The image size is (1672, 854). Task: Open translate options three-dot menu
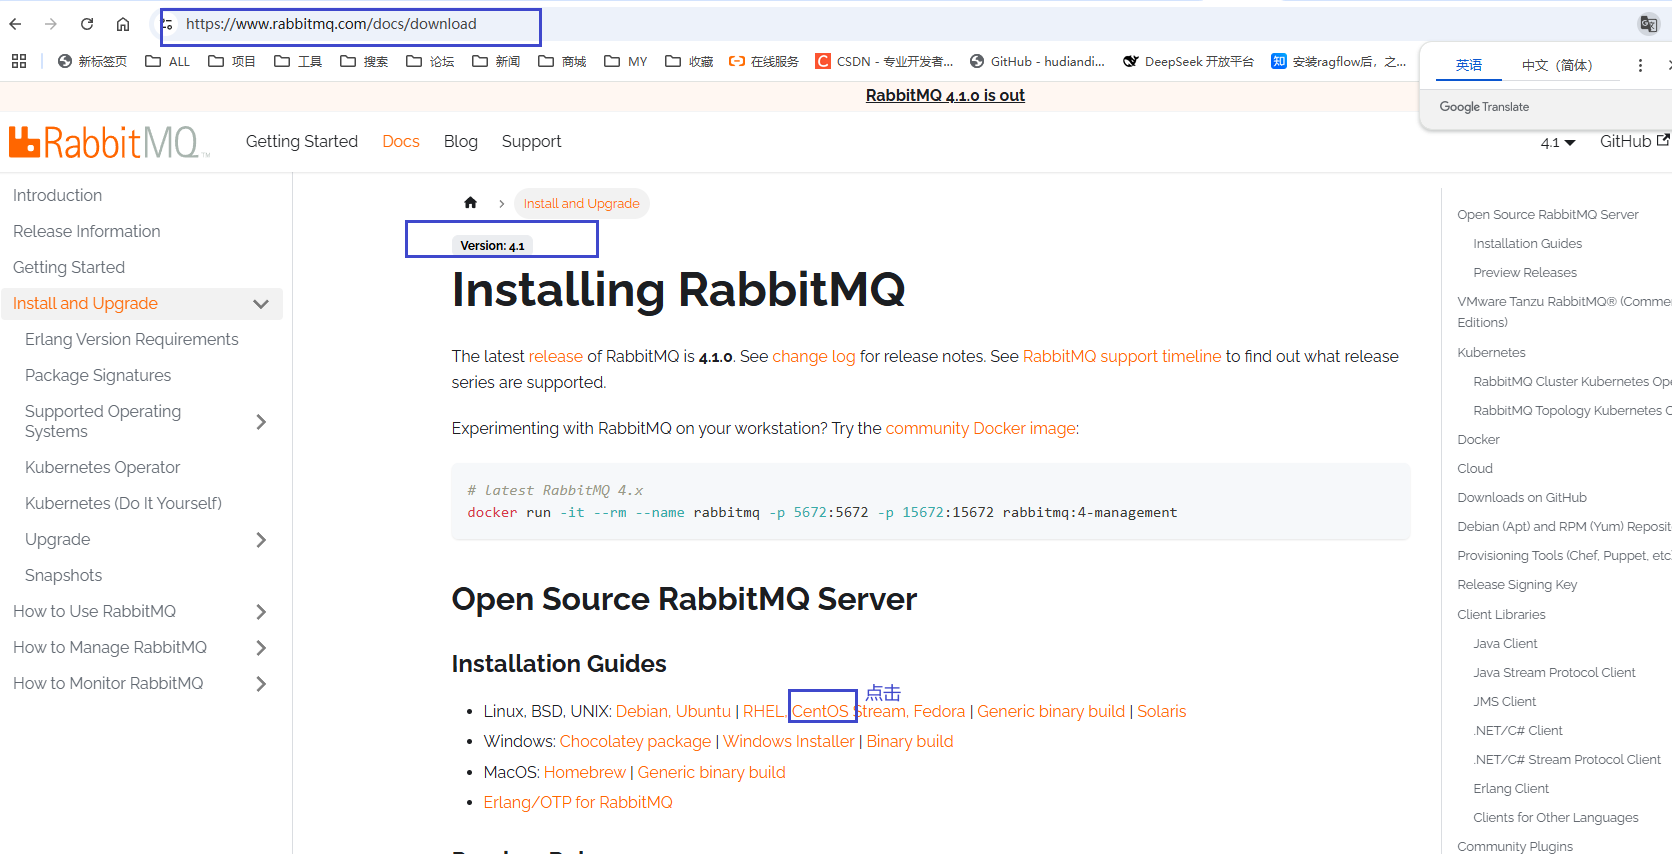click(1640, 65)
